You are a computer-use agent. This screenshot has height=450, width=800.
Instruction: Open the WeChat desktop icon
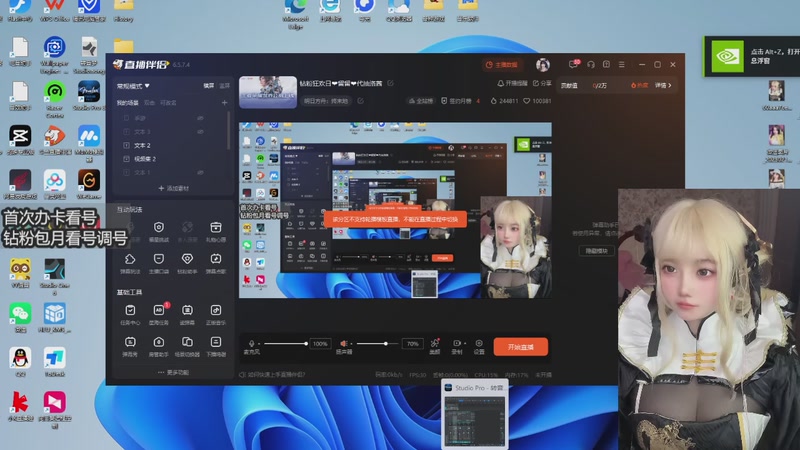pyautogui.click(x=20, y=317)
